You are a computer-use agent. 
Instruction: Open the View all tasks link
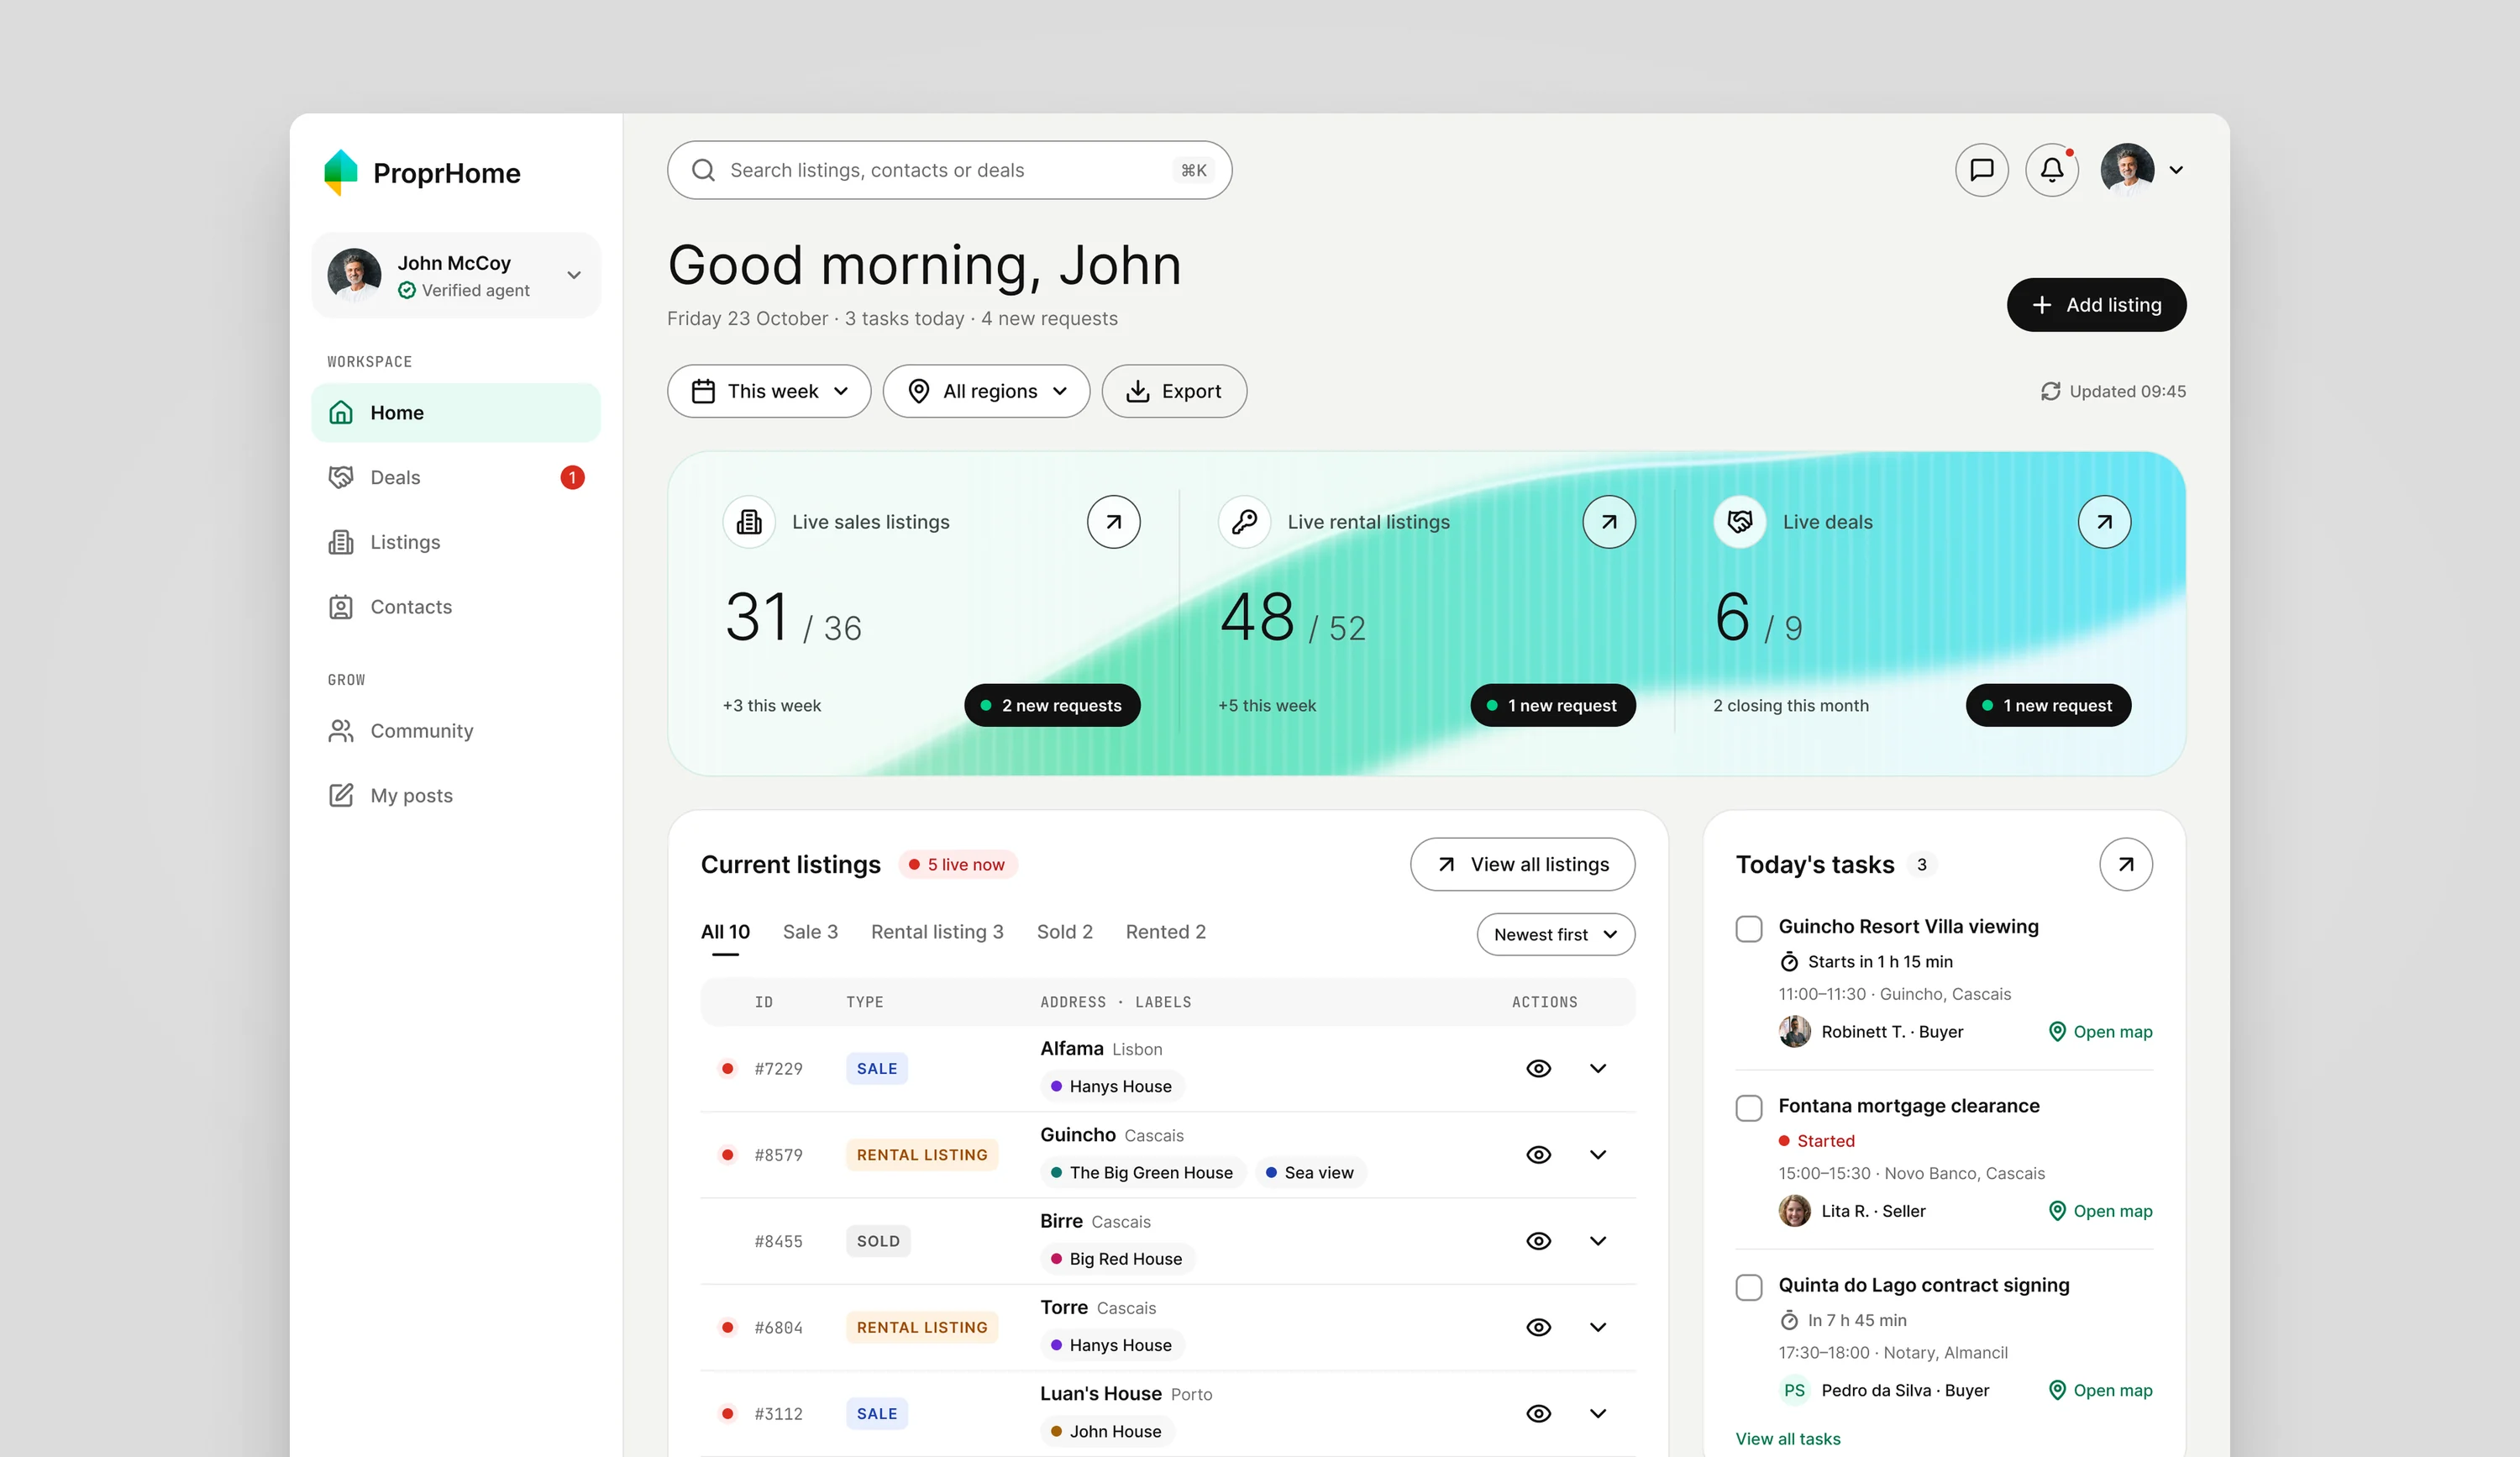click(1787, 1438)
